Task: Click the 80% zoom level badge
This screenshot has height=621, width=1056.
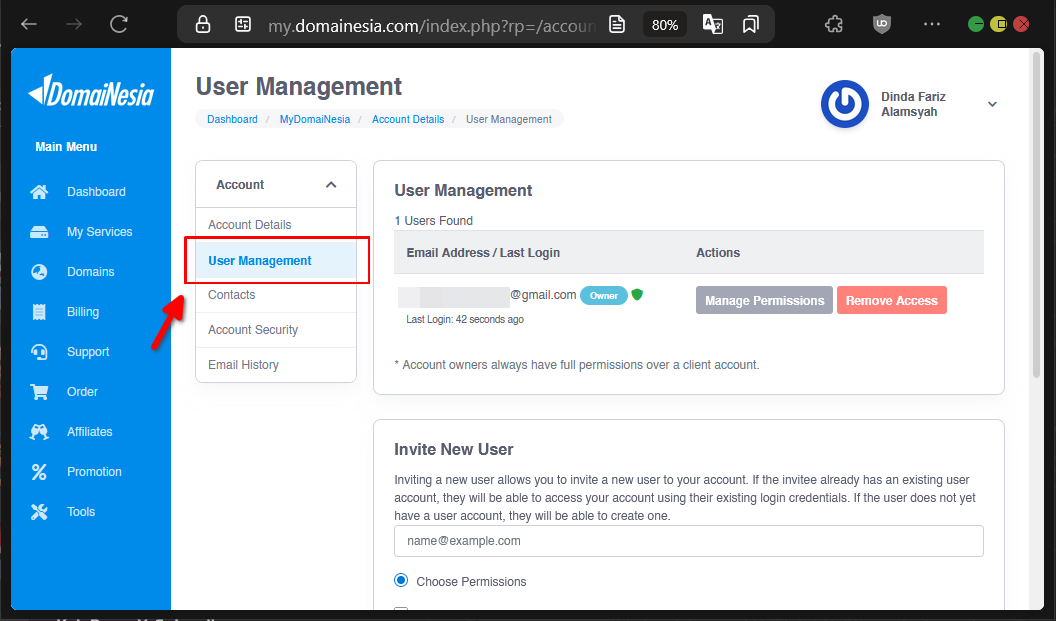Action: click(x=665, y=25)
